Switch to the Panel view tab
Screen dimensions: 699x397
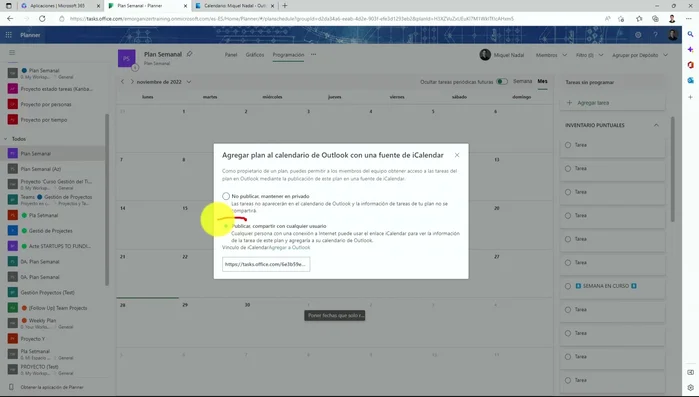tap(231, 55)
